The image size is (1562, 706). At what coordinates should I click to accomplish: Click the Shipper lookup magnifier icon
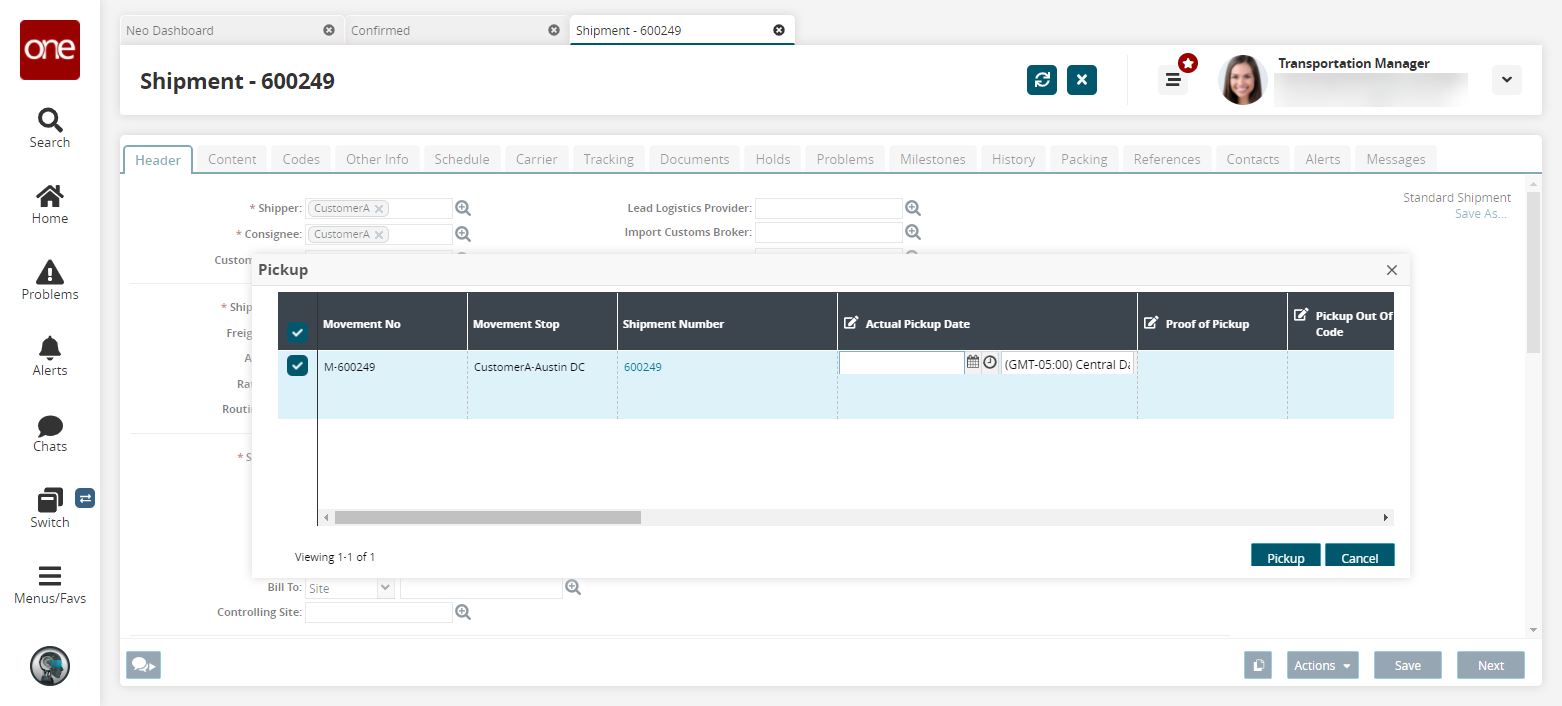click(x=463, y=208)
